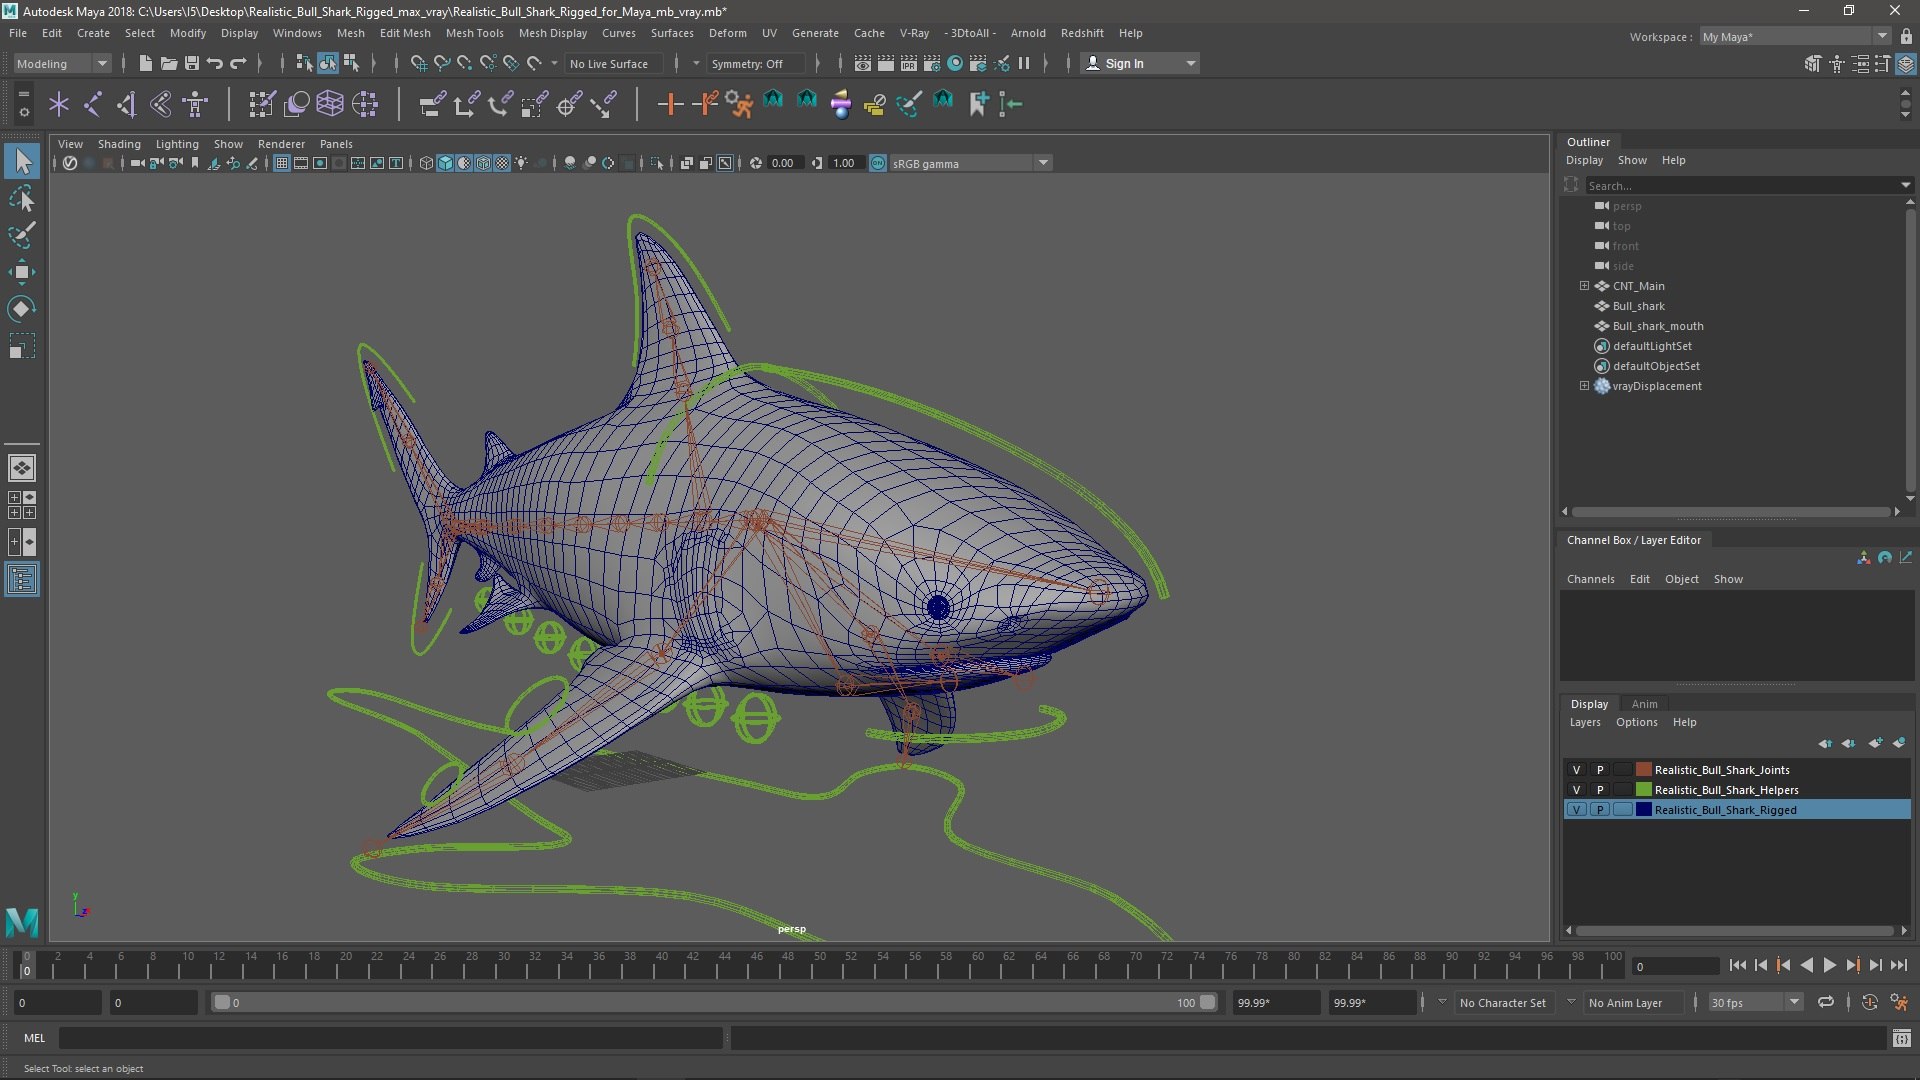
Task: Open the Modeling menu set dropdown
Action: [x=61, y=63]
